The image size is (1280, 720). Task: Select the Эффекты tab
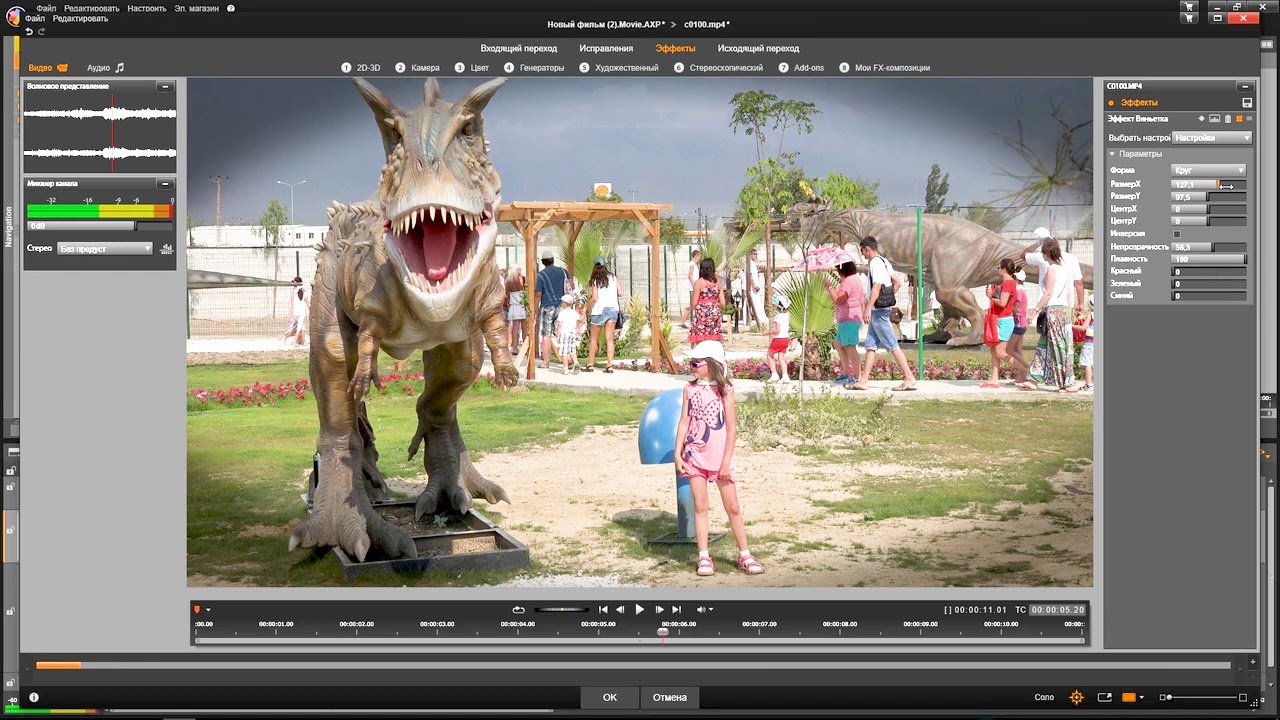pyautogui.click(x=676, y=48)
